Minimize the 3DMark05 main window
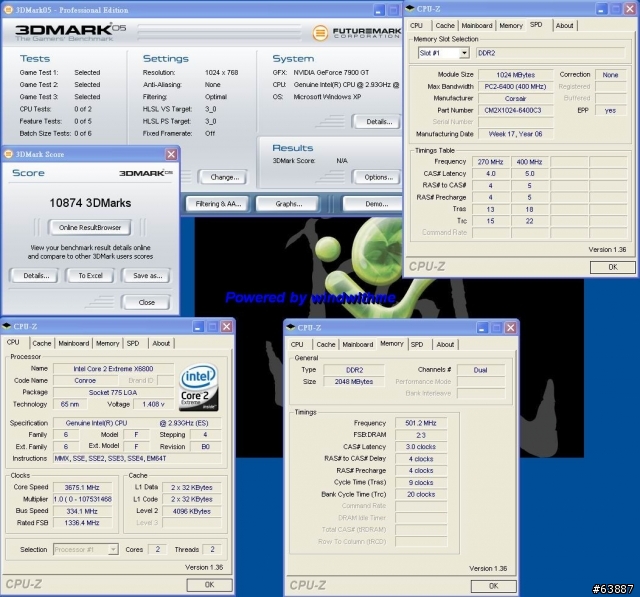The height and width of the screenshot is (597, 640). [378, 10]
